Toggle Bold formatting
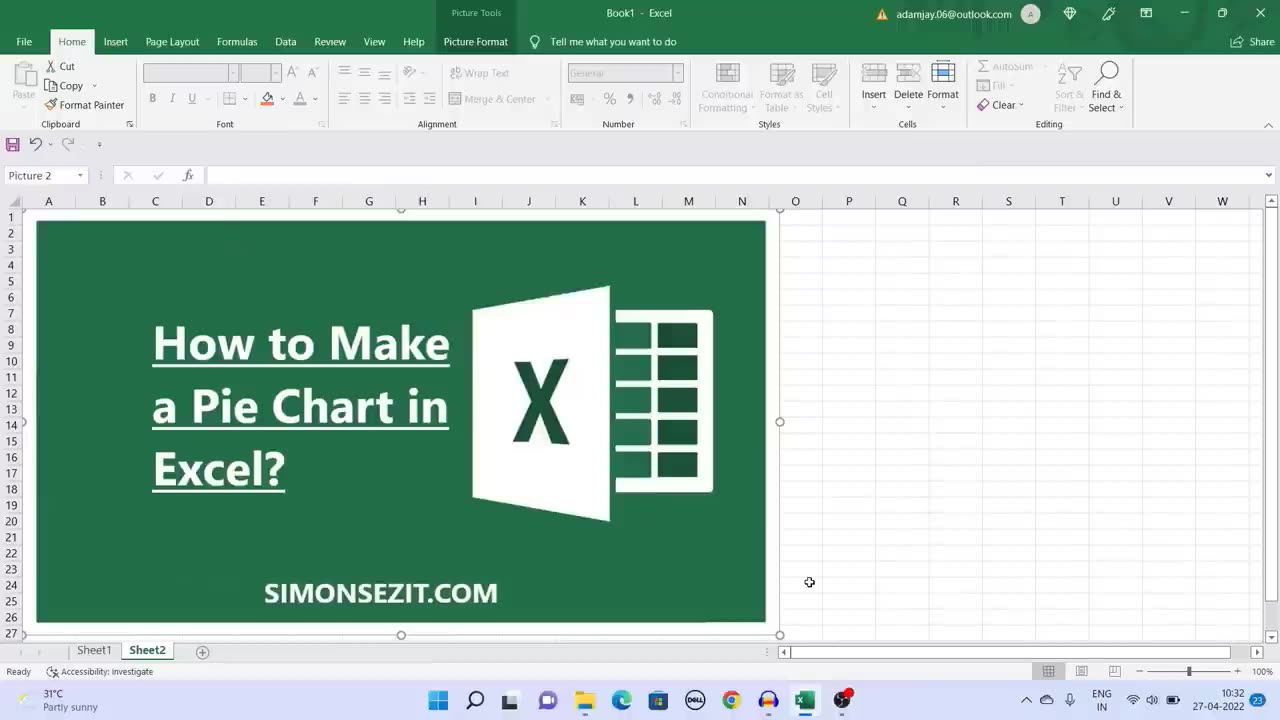The height and width of the screenshot is (720, 1280). pos(152,99)
